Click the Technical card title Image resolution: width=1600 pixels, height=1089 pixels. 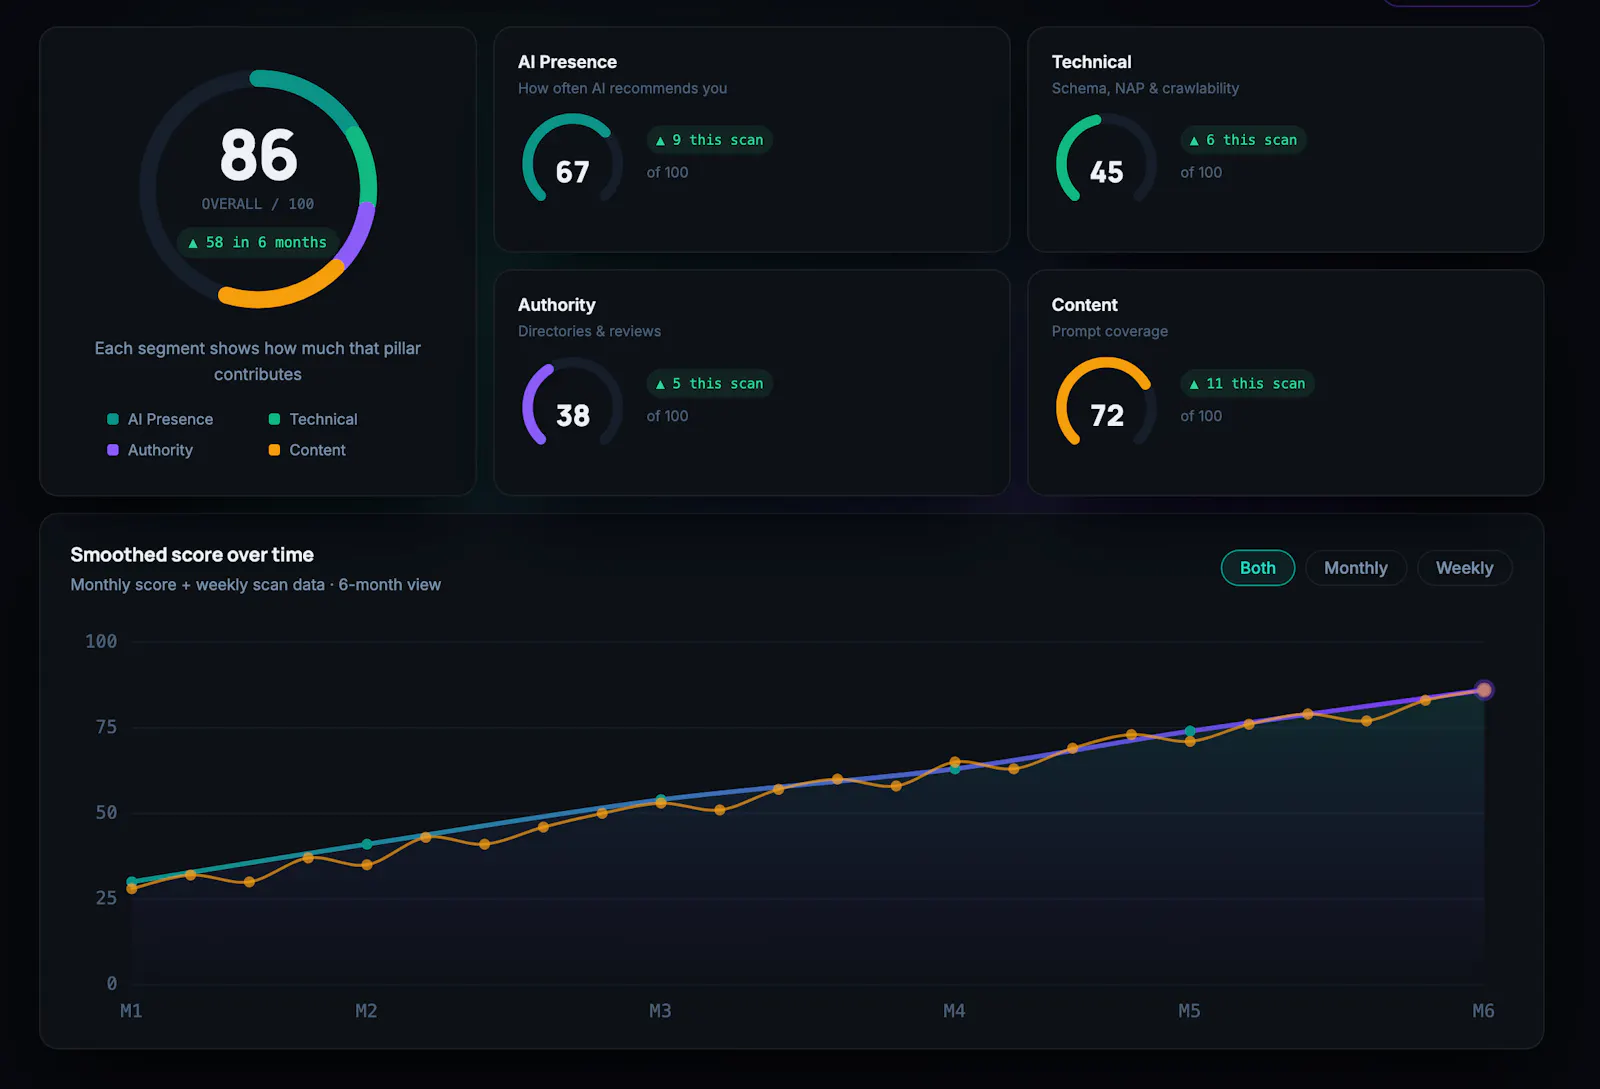pyautogui.click(x=1091, y=62)
